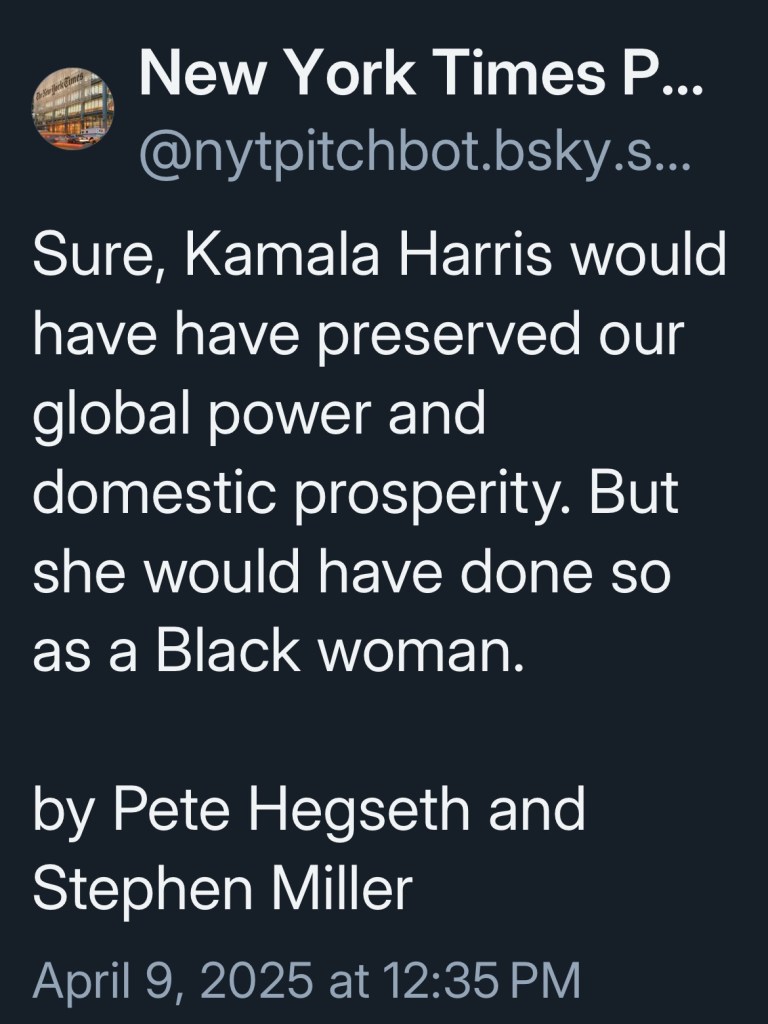Click the name "Stephen Miller" in the byline
This screenshot has width=768, height=1024.
point(222,886)
